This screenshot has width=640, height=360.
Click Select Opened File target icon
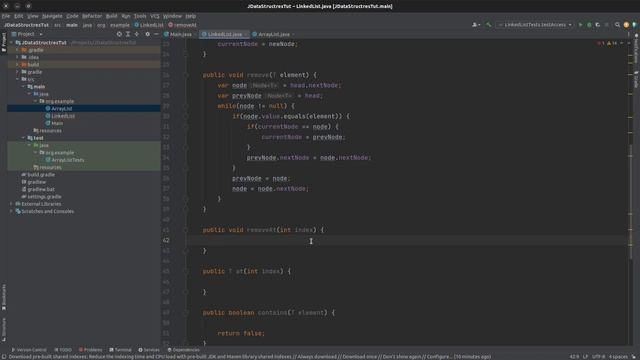click(x=119, y=34)
